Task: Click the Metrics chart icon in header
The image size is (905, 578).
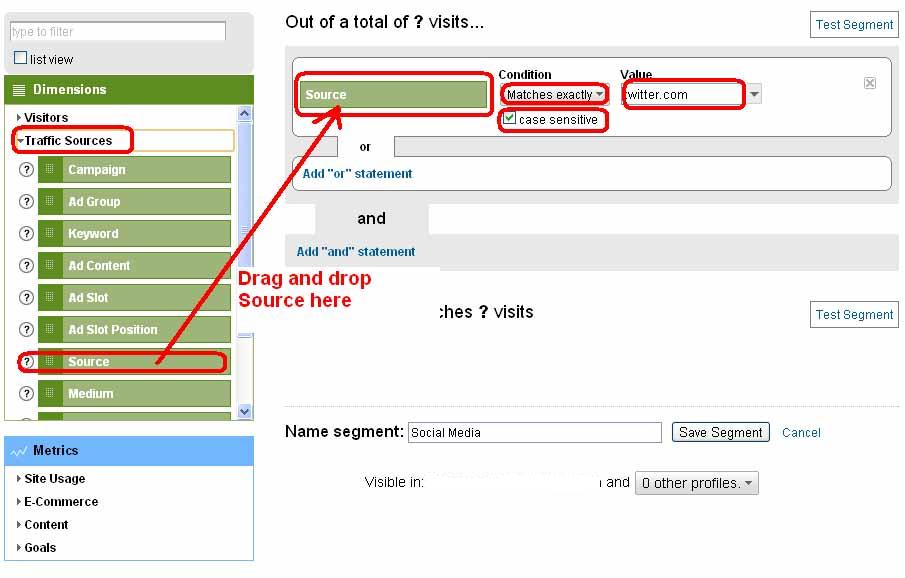Action: click(18, 451)
